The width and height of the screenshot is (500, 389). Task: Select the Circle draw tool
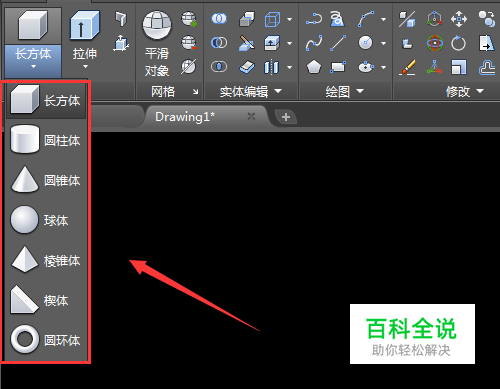click(x=366, y=43)
